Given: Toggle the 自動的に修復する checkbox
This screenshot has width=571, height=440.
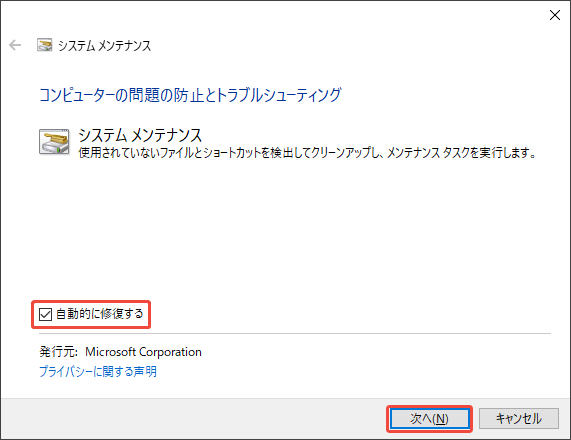Looking at the screenshot, I should tap(45, 314).
